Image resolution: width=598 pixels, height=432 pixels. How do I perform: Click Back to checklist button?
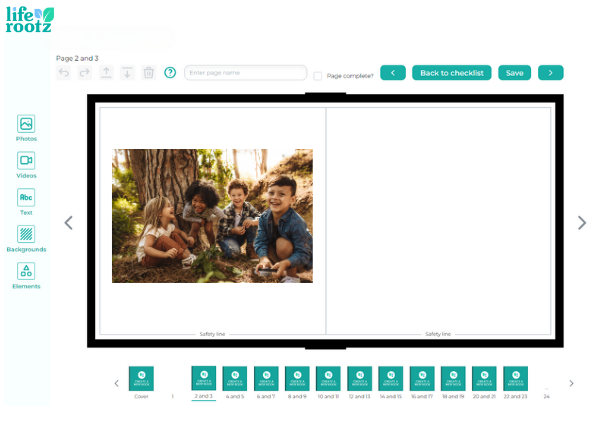click(452, 73)
